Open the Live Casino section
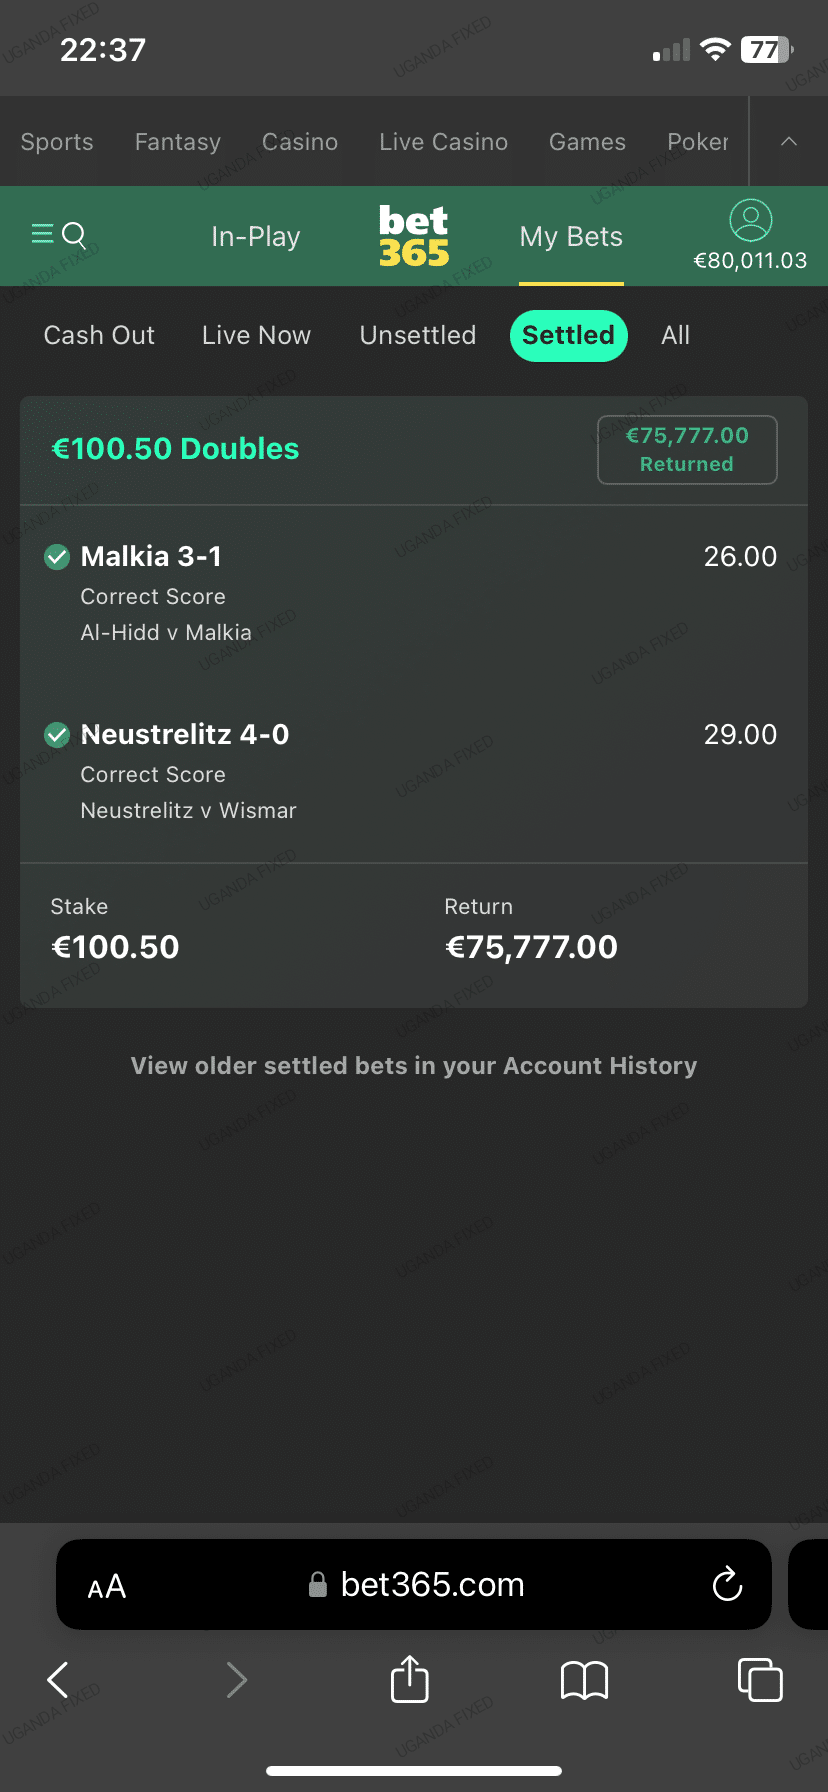This screenshot has width=828, height=1792. (x=443, y=142)
